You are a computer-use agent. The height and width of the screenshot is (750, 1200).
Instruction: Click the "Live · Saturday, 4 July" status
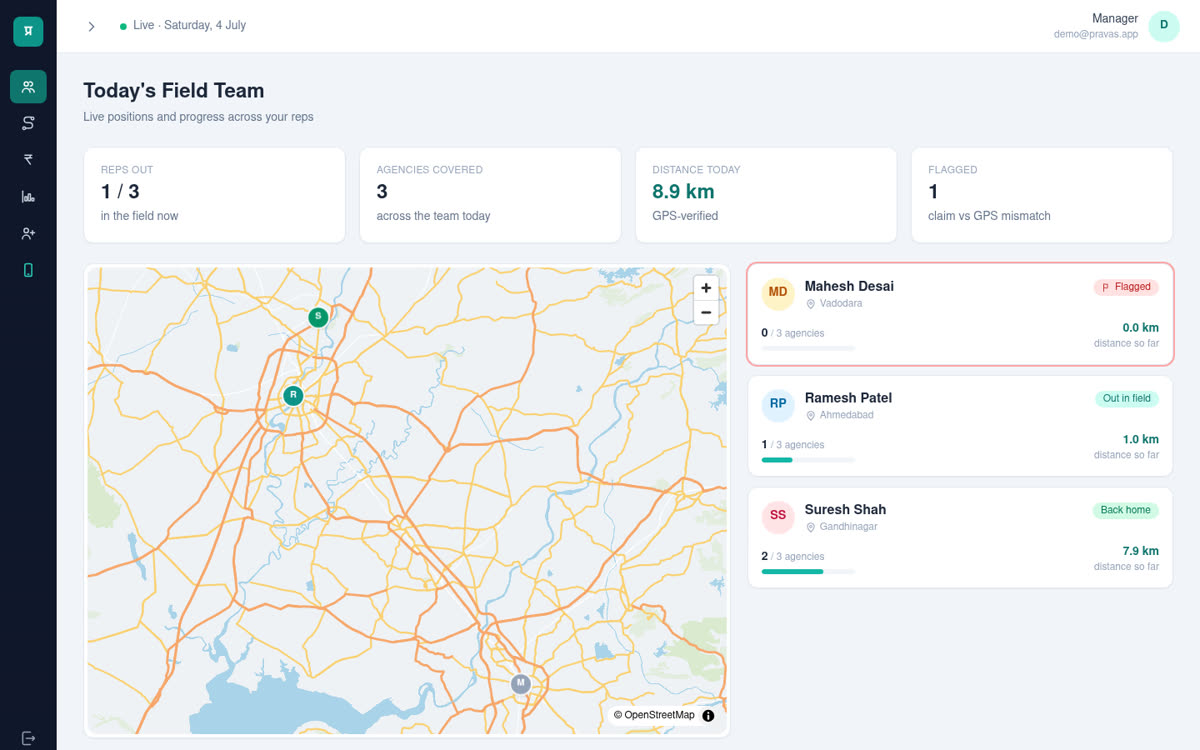(189, 25)
